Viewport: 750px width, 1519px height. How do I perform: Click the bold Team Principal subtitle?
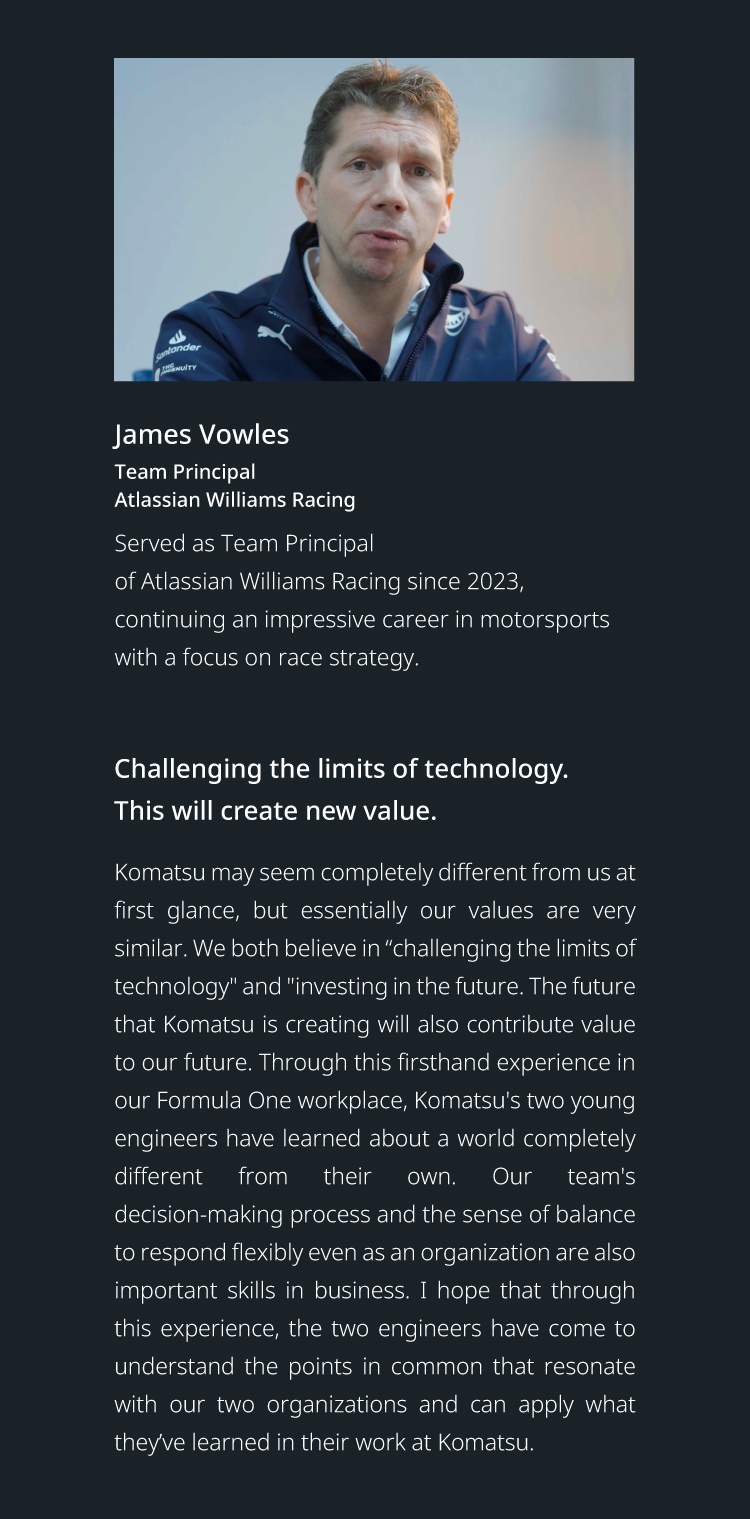[185, 471]
